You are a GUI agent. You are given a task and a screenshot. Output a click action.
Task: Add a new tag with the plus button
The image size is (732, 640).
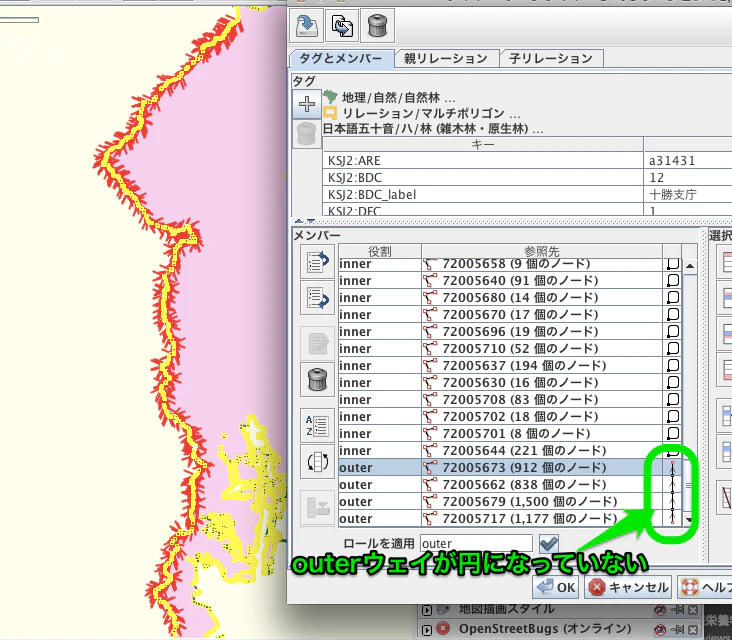(x=307, y=104)
